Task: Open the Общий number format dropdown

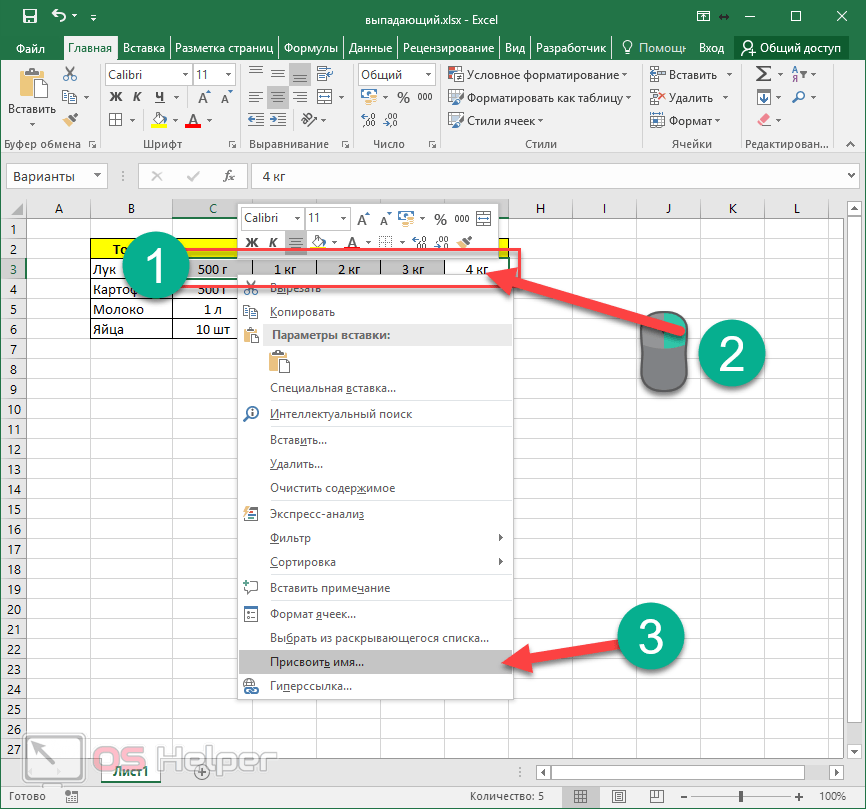Action: [428, 75]
